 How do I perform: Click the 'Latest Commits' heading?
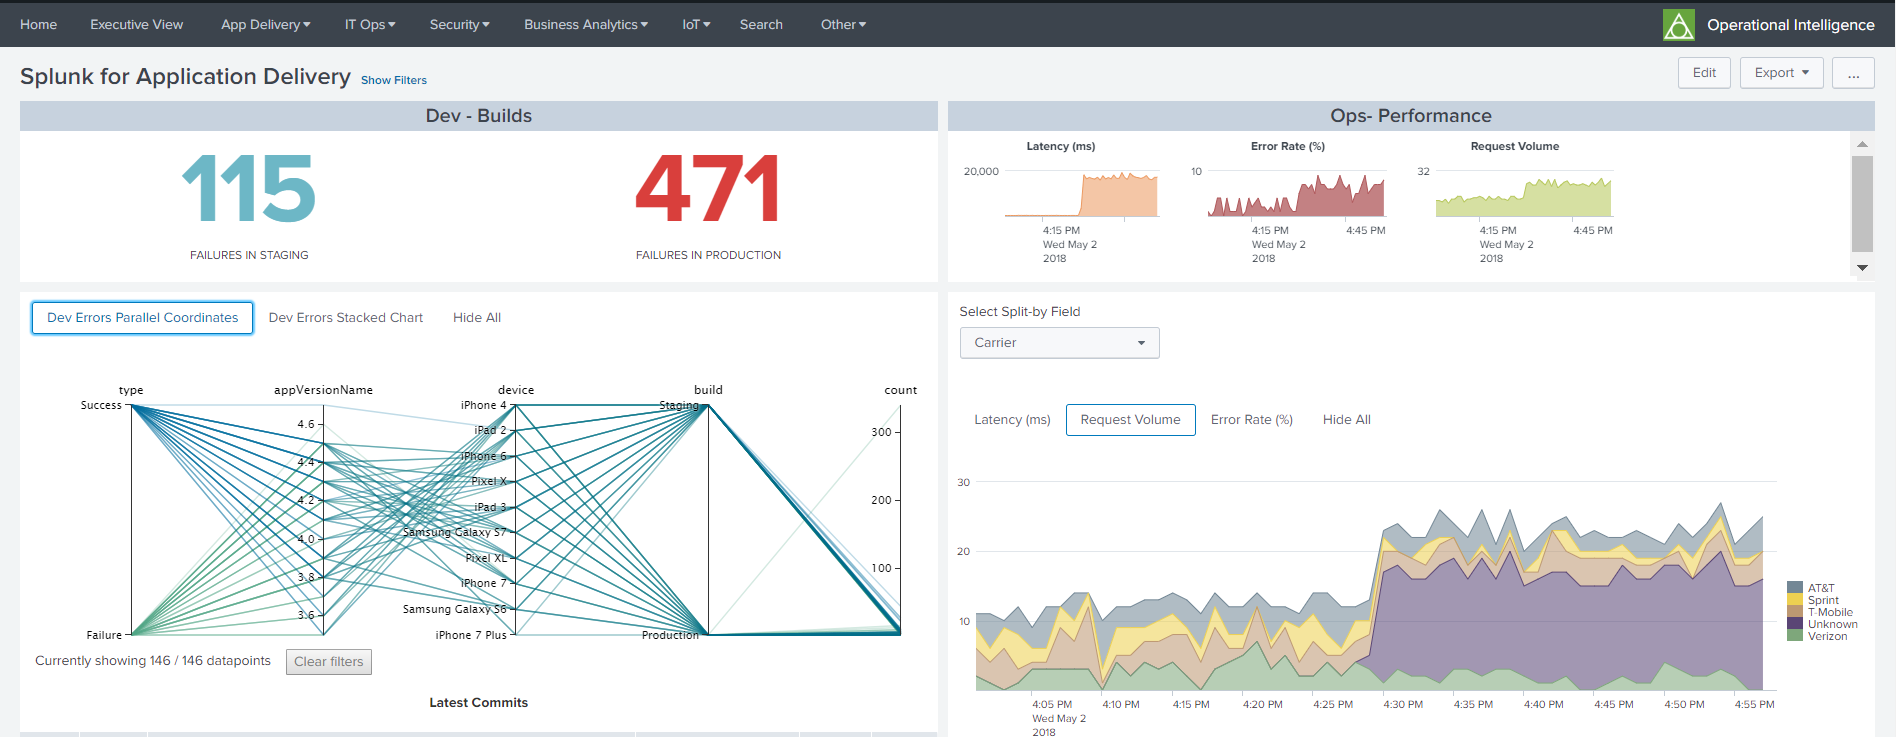479,703
